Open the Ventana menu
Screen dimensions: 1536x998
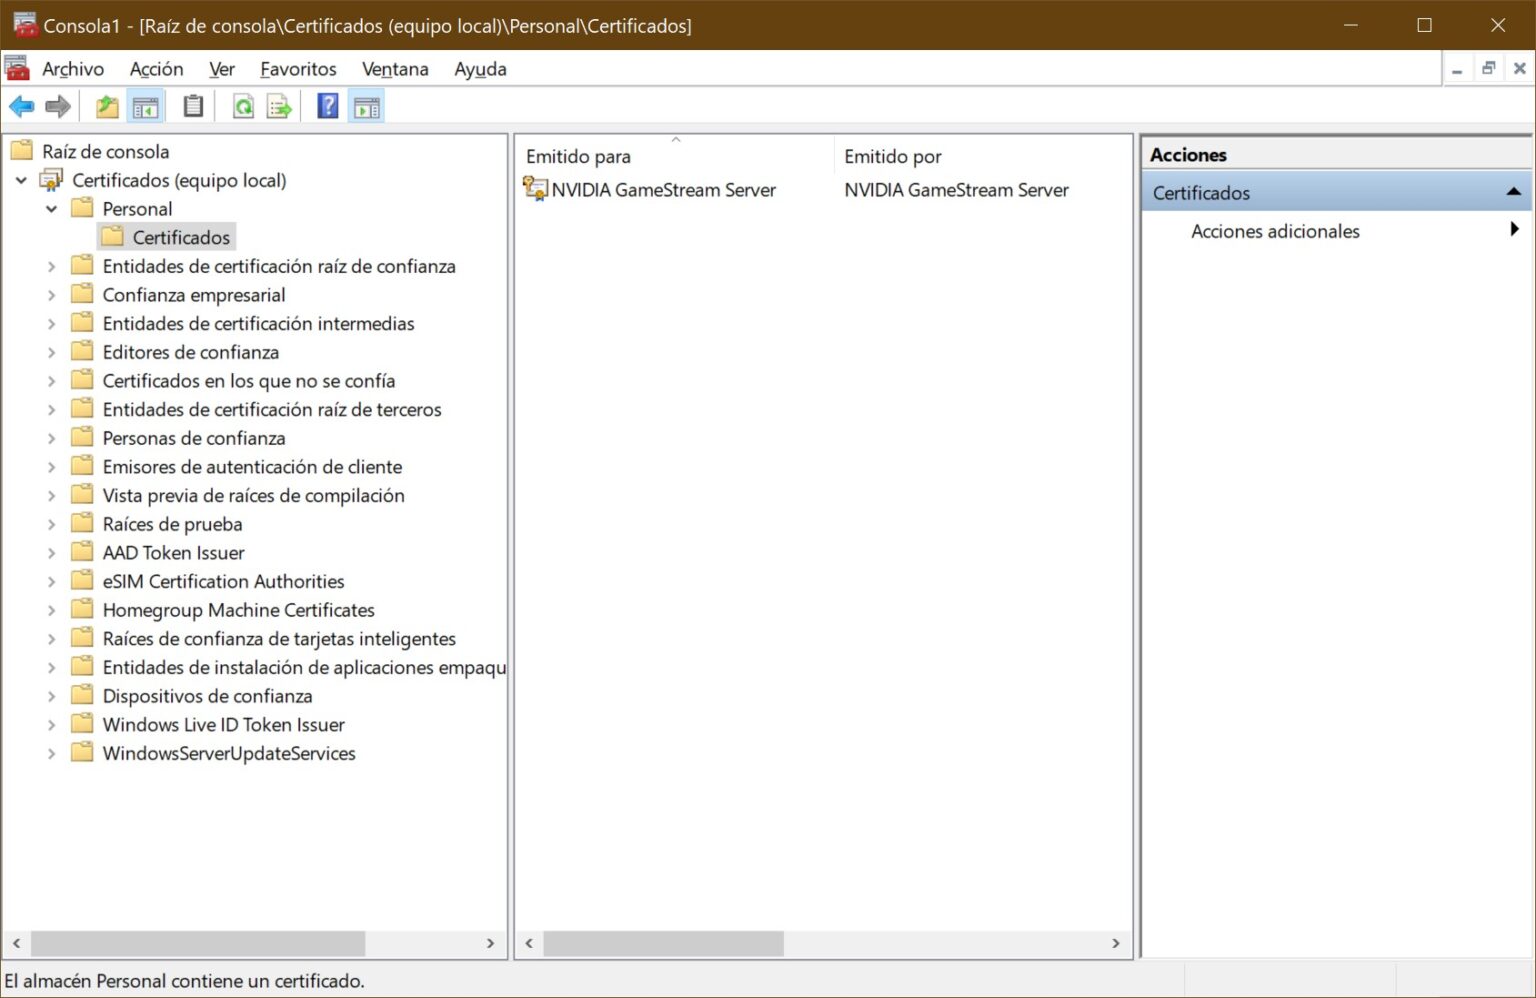pyautogui.click(x=395, y=69)
